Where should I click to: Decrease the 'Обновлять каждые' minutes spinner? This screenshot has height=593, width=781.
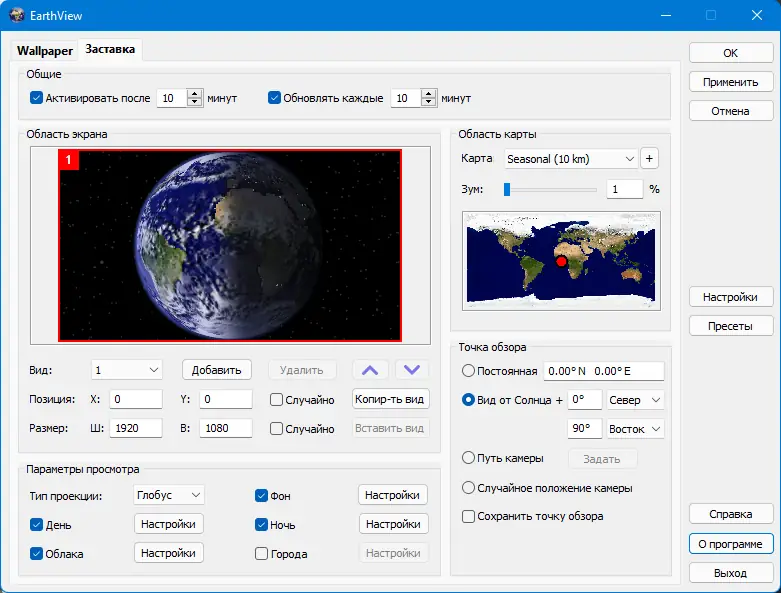(x=429, y=103)
